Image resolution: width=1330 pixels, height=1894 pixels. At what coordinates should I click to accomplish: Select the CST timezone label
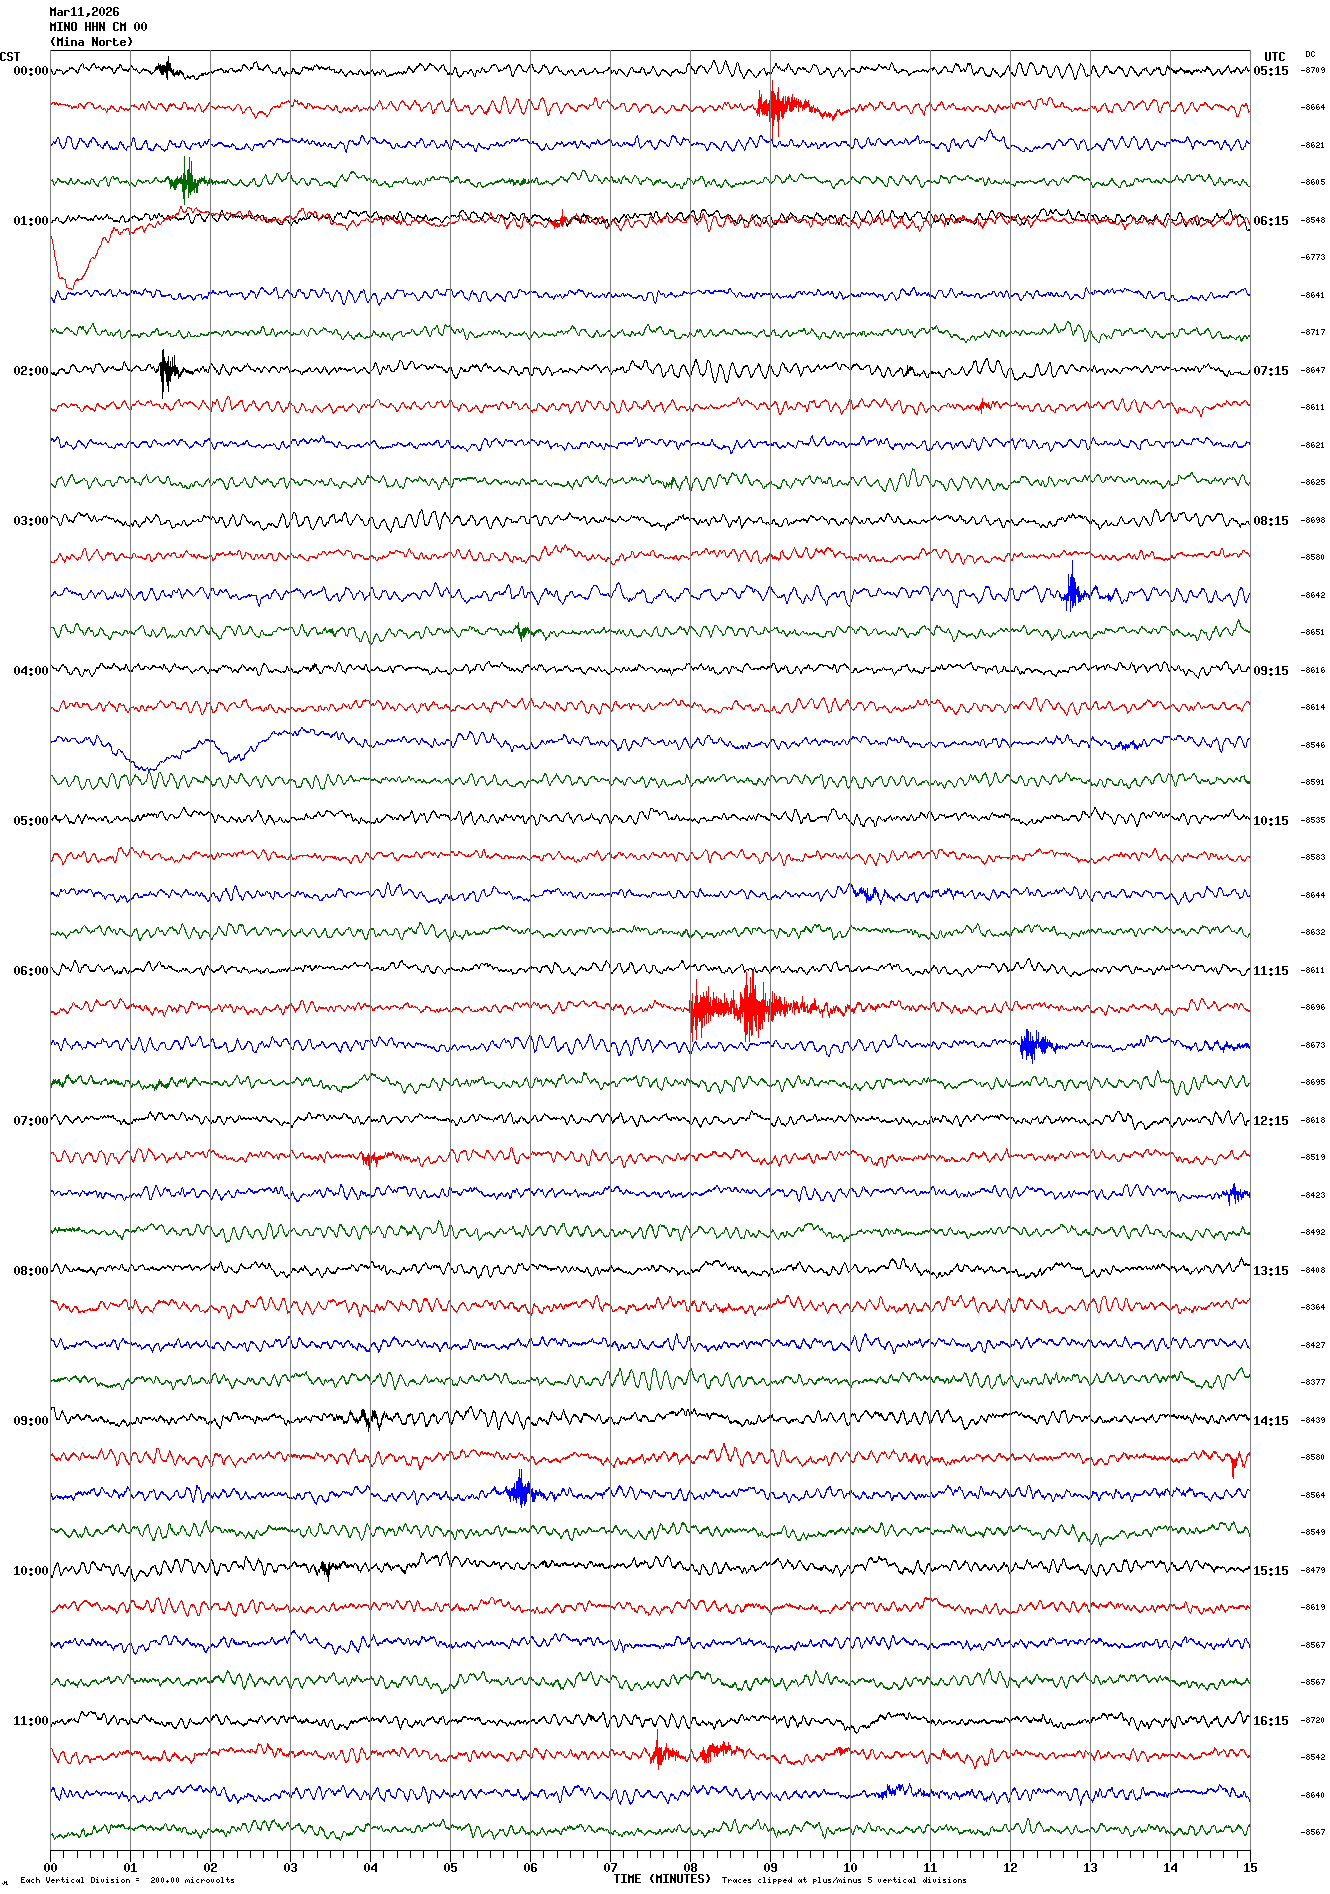[10, 57]
